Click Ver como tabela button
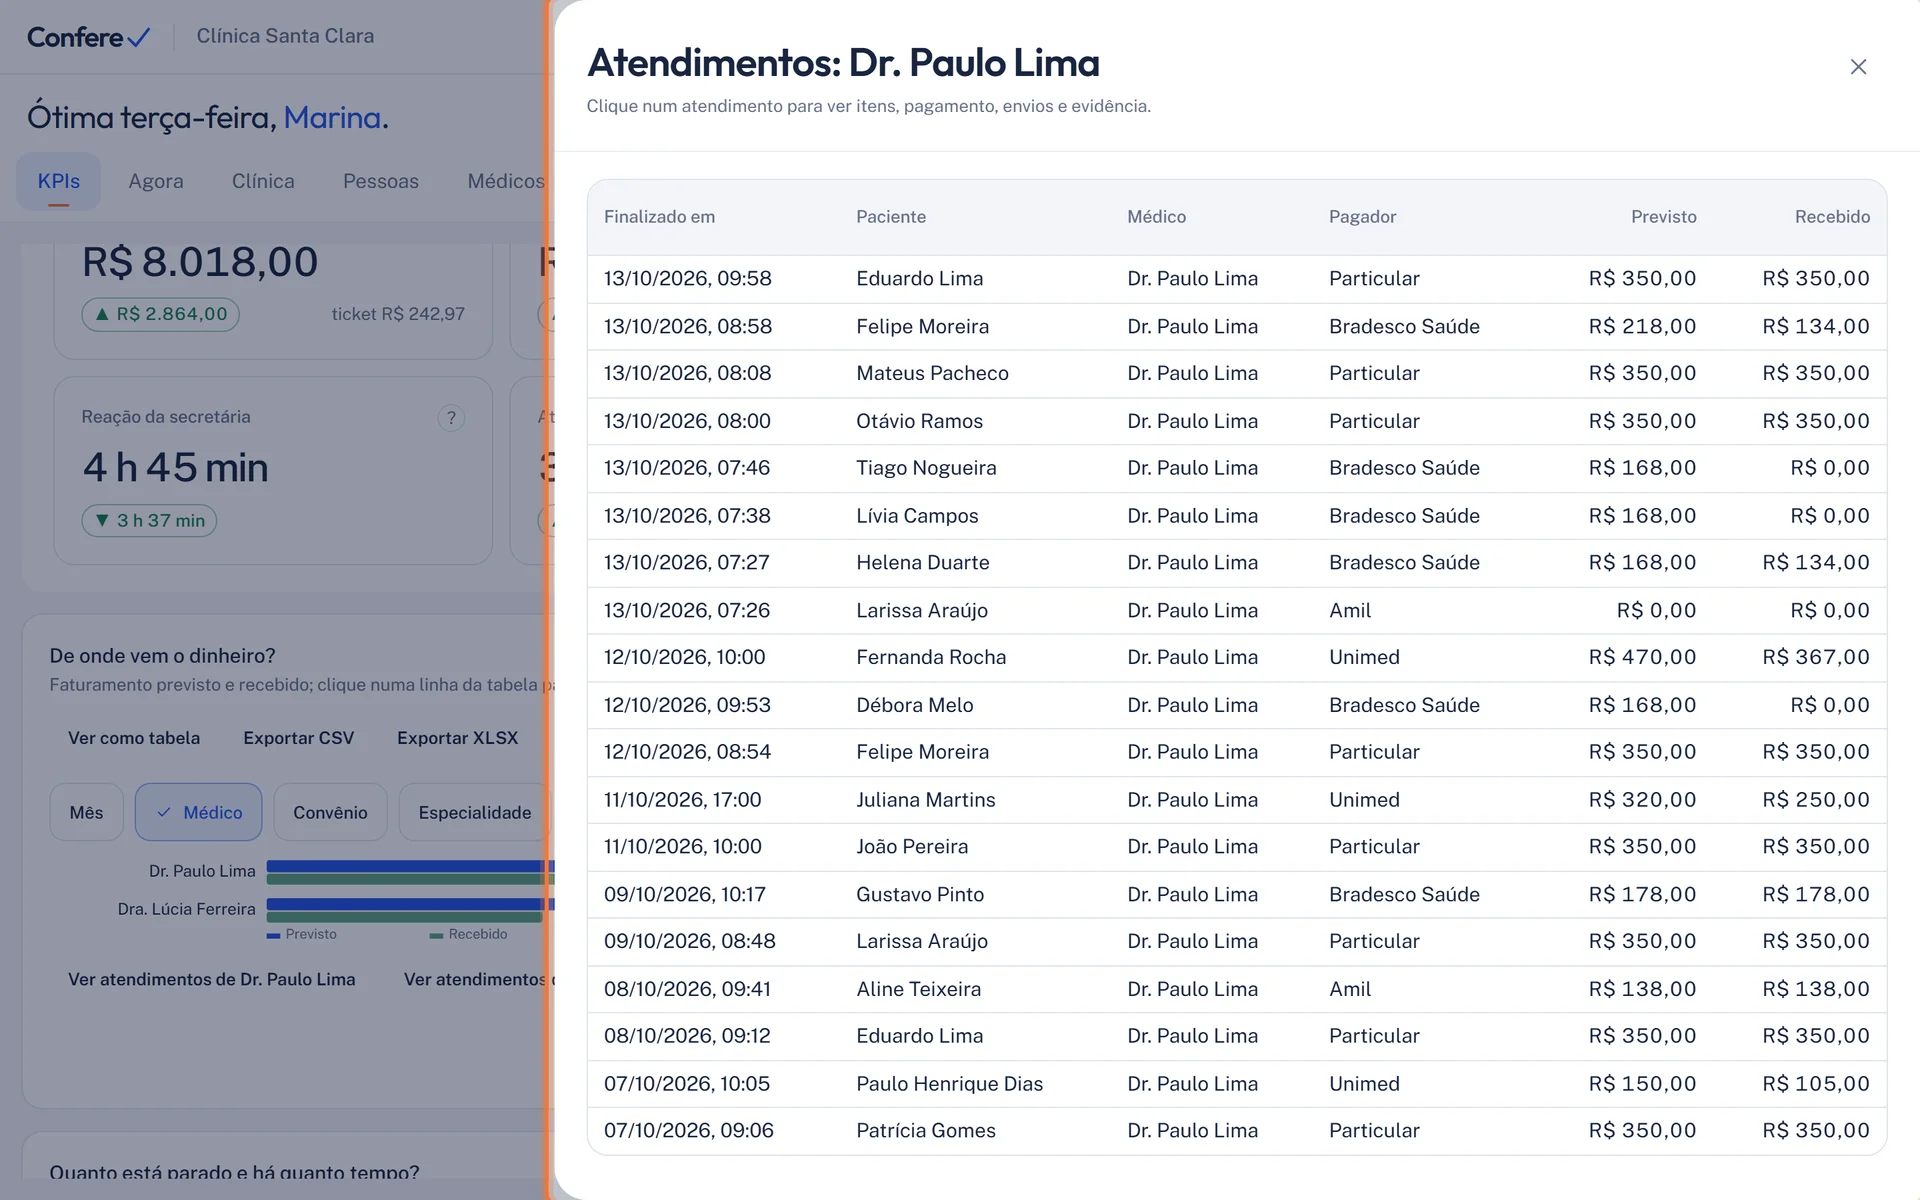The height and width of the screenshot is (1200, 1920). [134, 738]
